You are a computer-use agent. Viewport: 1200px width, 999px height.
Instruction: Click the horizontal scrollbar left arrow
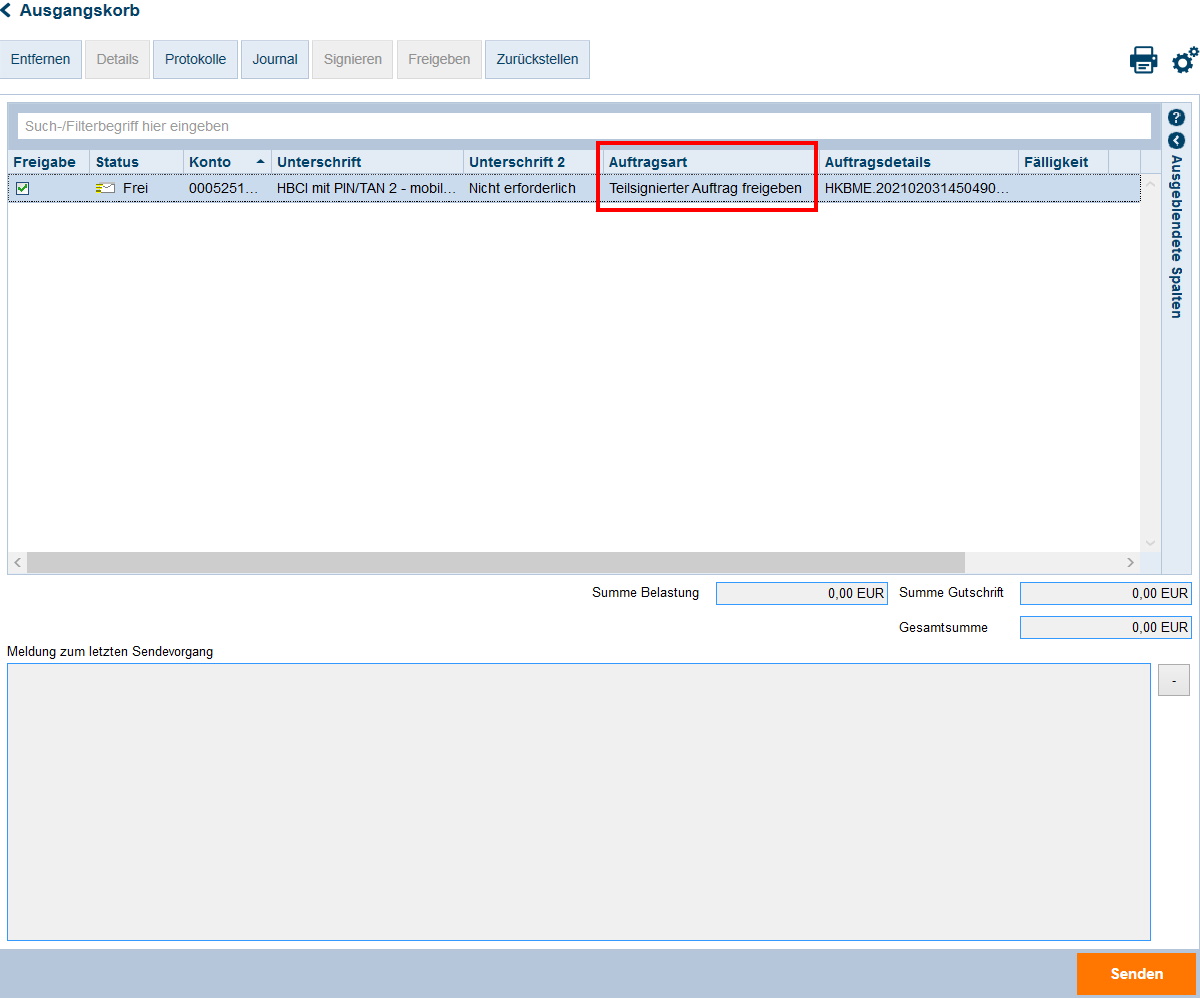(17, 563)
